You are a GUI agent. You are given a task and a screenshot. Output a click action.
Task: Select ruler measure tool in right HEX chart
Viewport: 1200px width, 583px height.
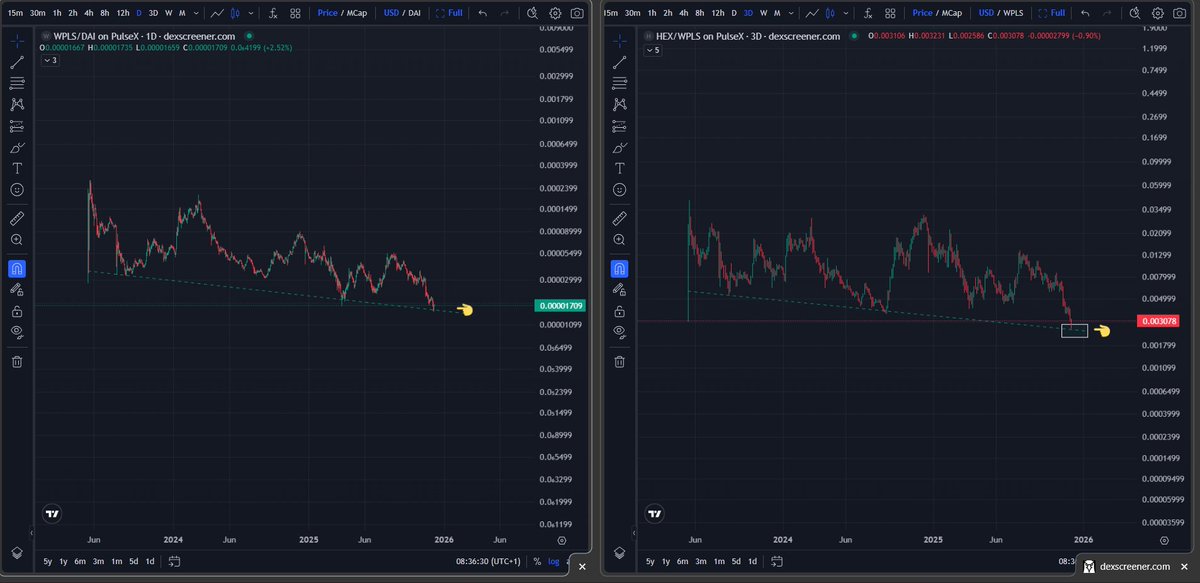(620, 218)
